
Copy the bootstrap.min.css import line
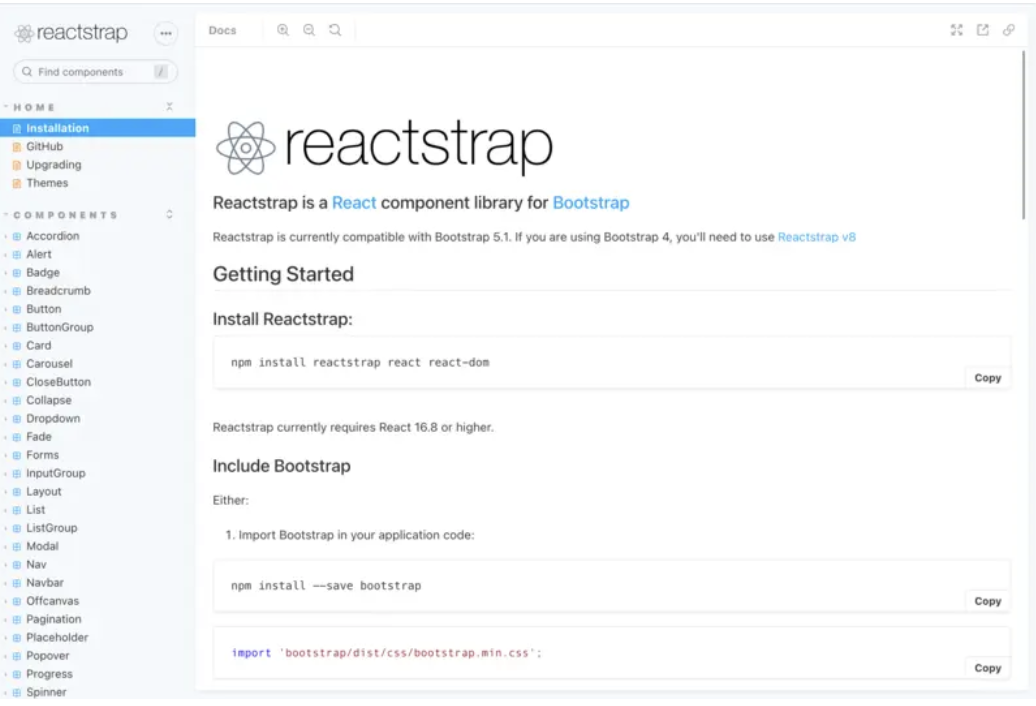(988, 668)
